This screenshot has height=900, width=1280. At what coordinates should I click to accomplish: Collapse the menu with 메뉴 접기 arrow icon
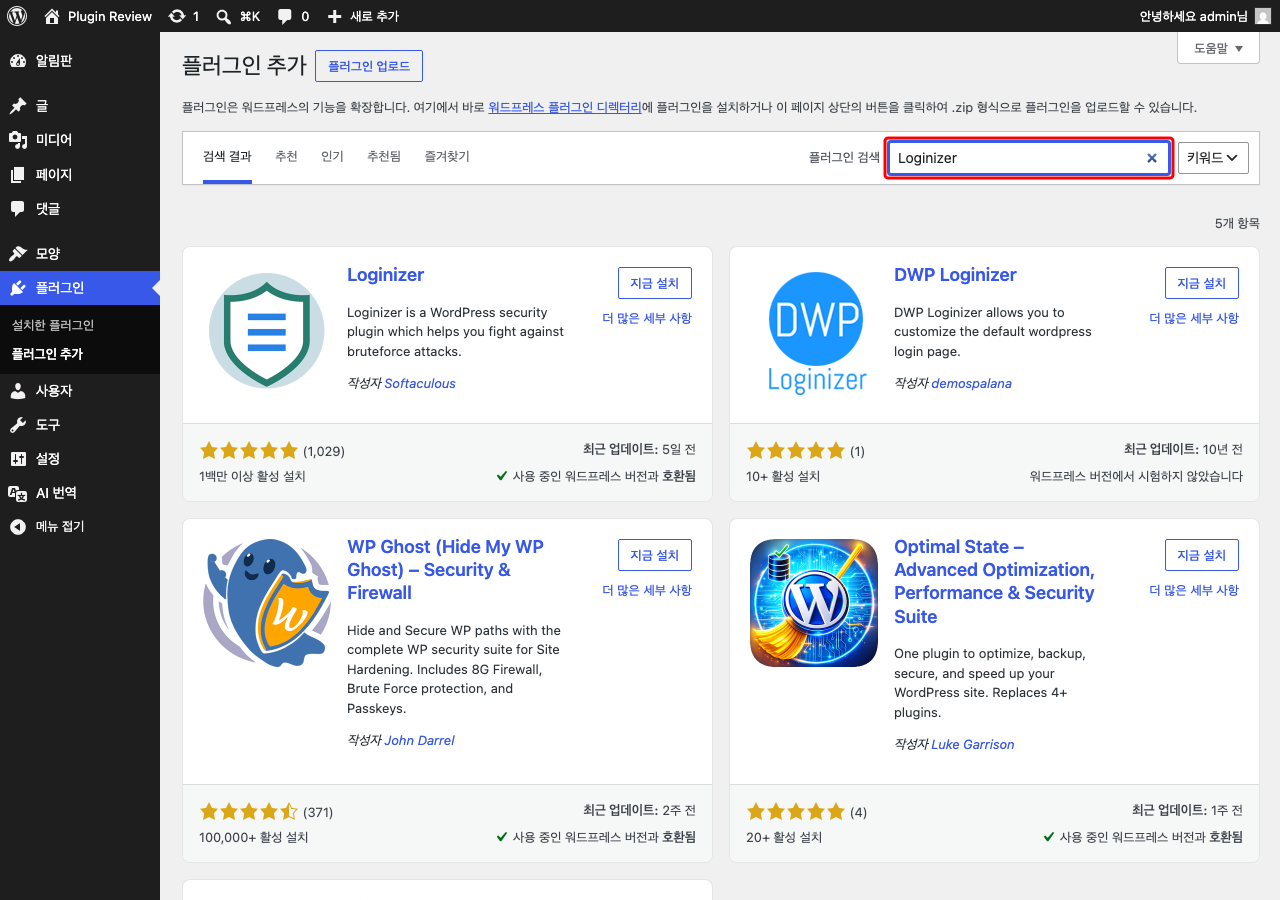(x=18, y=527)
